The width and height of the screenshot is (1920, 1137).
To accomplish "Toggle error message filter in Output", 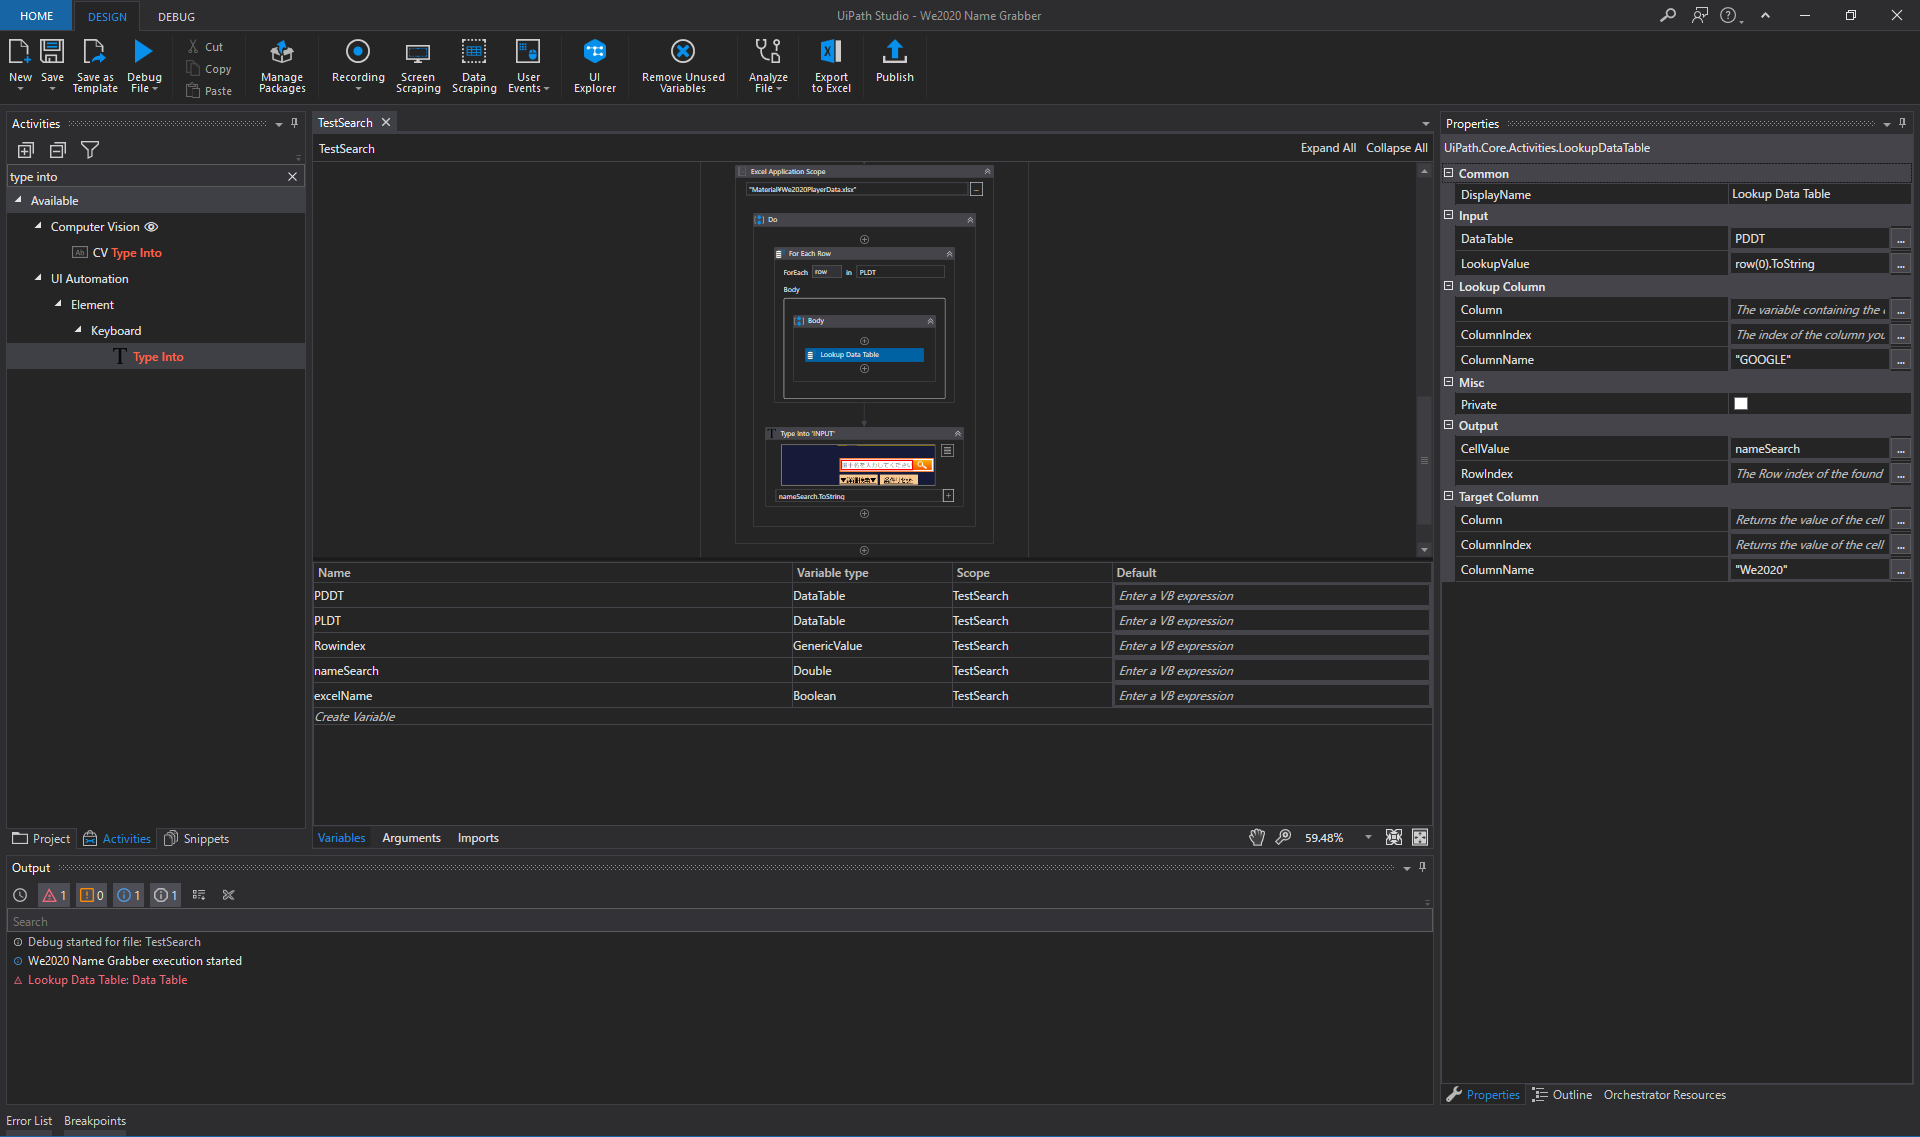I will coord(54,895).
